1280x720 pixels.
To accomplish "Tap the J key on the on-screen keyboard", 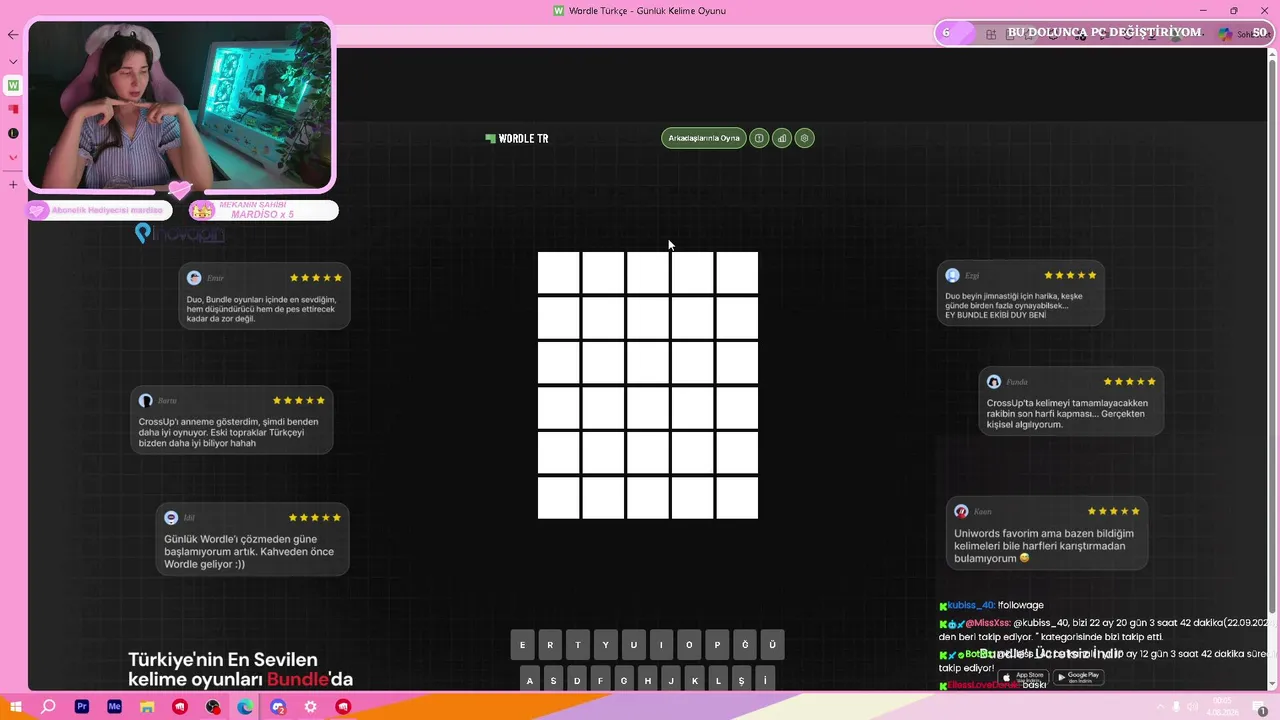I will pos(671,678).
